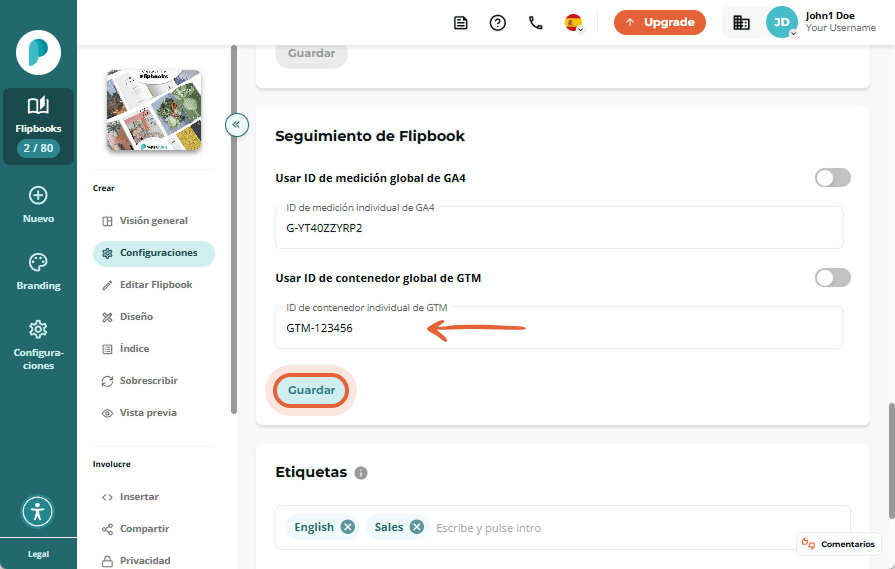This screenshot has height=569, width=895.
Task: Click the 2 / 80 flipbooks counter badge
Action: (38, 148)
